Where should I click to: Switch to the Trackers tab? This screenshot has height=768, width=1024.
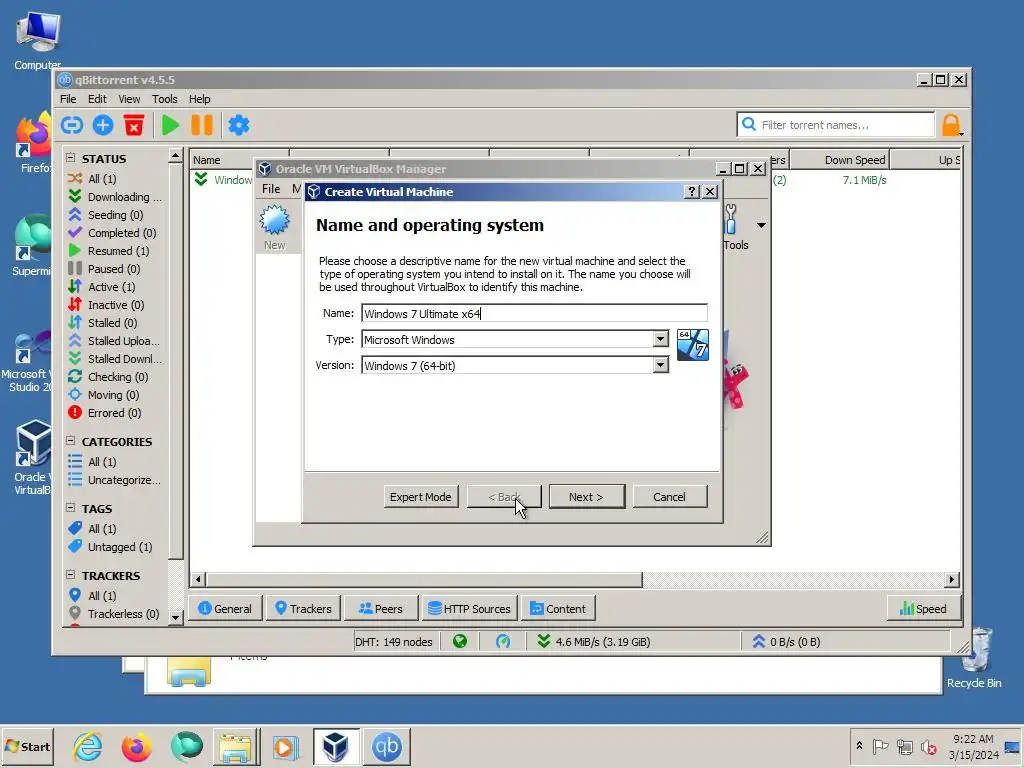pos(304,609)
